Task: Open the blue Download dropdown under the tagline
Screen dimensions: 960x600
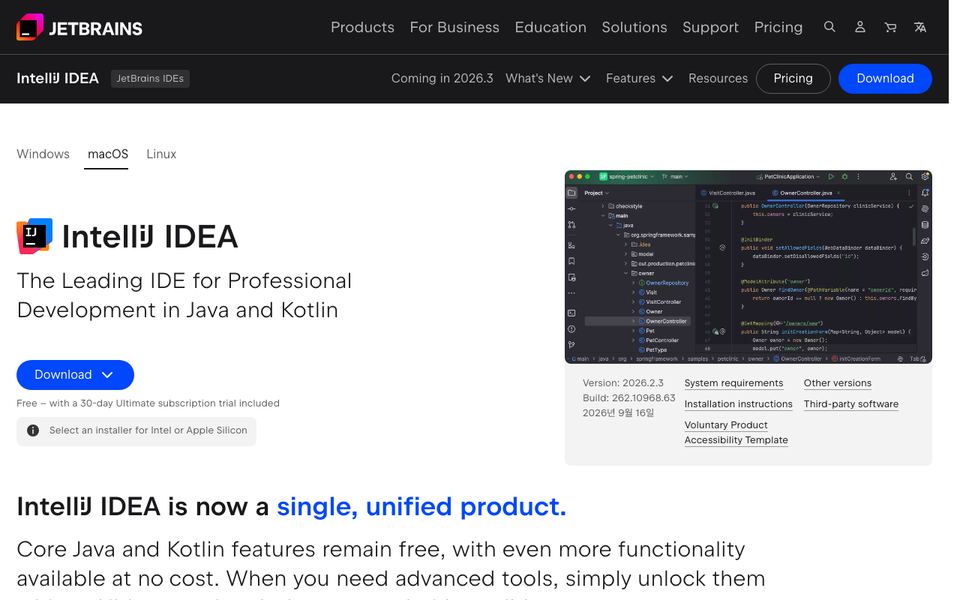Action: click(x=75, y=375)
